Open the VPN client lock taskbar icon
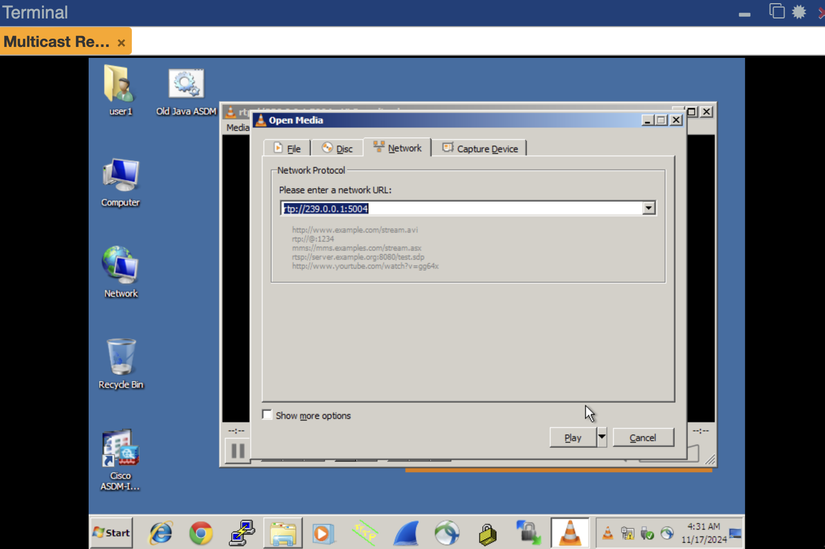The height and width of the screenshot is (549, 825). (528, 533)
